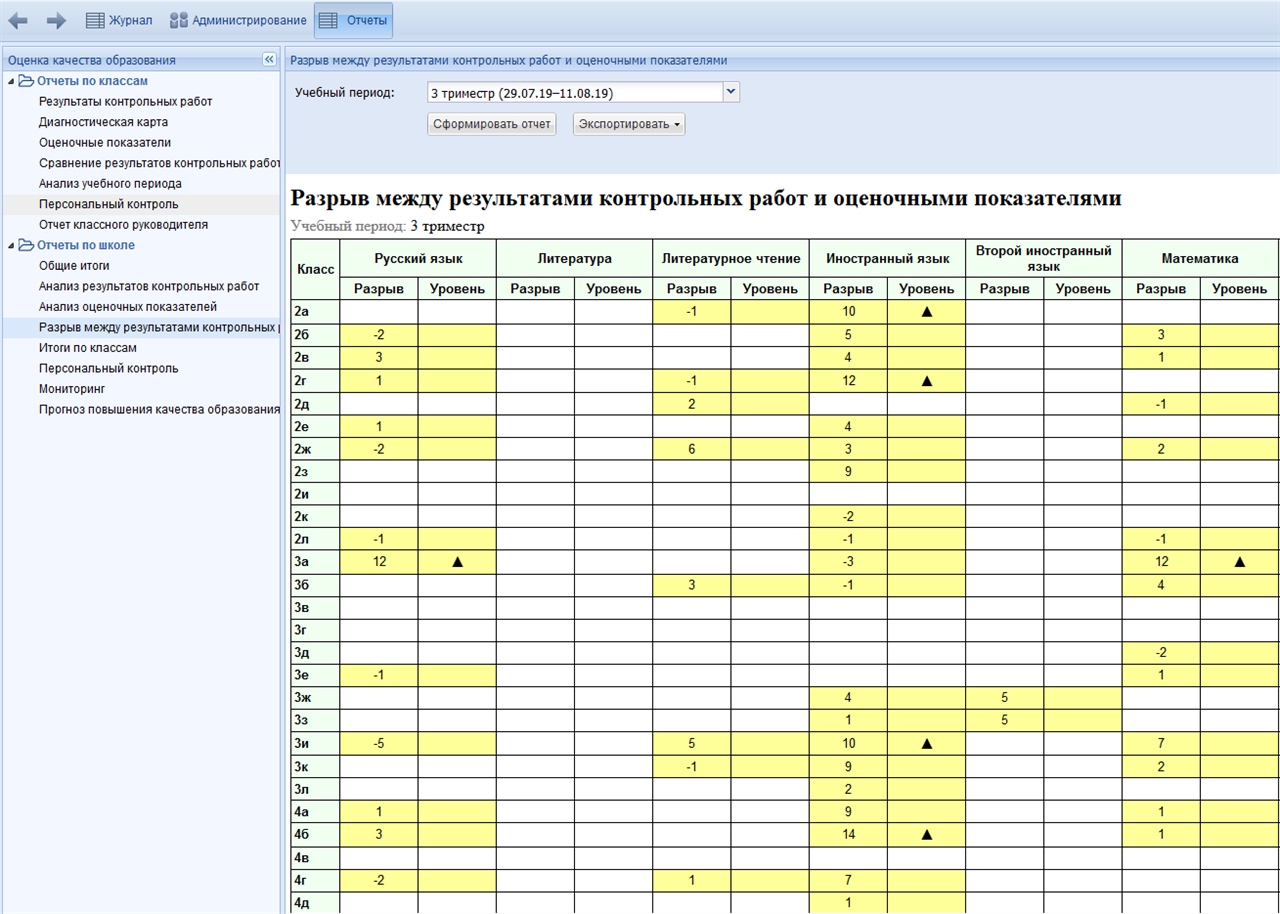Select Анализ учебного периода
Image resolution: width=1280 pixels, height=914 pixels.
coord(110,184)
